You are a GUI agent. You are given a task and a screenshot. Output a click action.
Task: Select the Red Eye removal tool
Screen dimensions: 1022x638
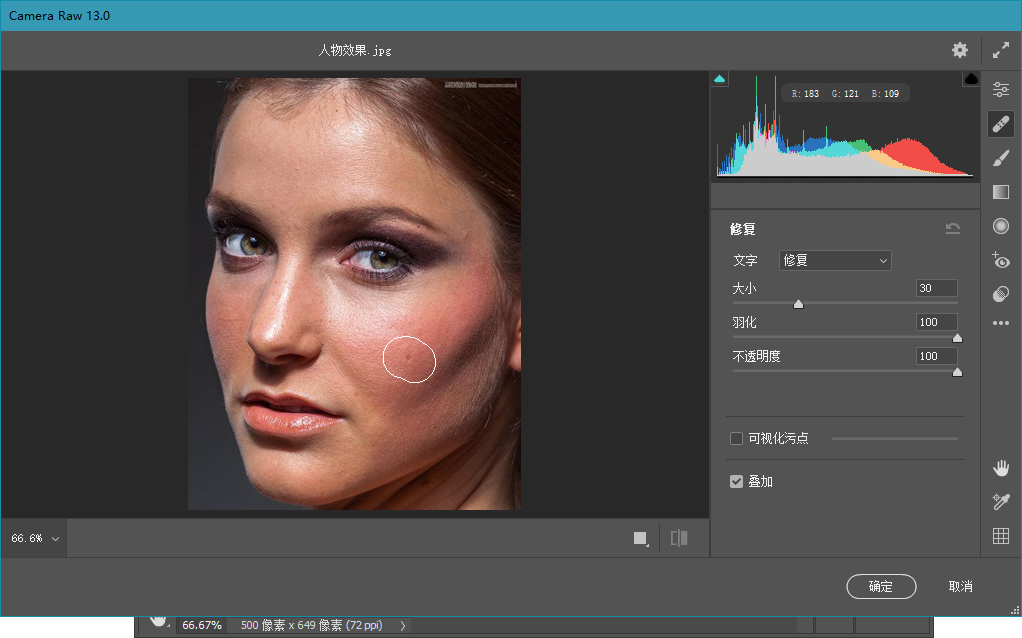click(x=1000, y=260)
